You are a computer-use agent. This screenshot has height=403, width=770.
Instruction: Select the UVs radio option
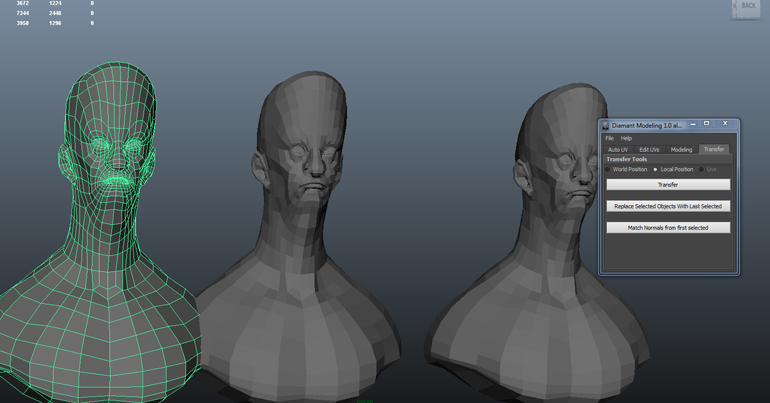coord(702,169)
